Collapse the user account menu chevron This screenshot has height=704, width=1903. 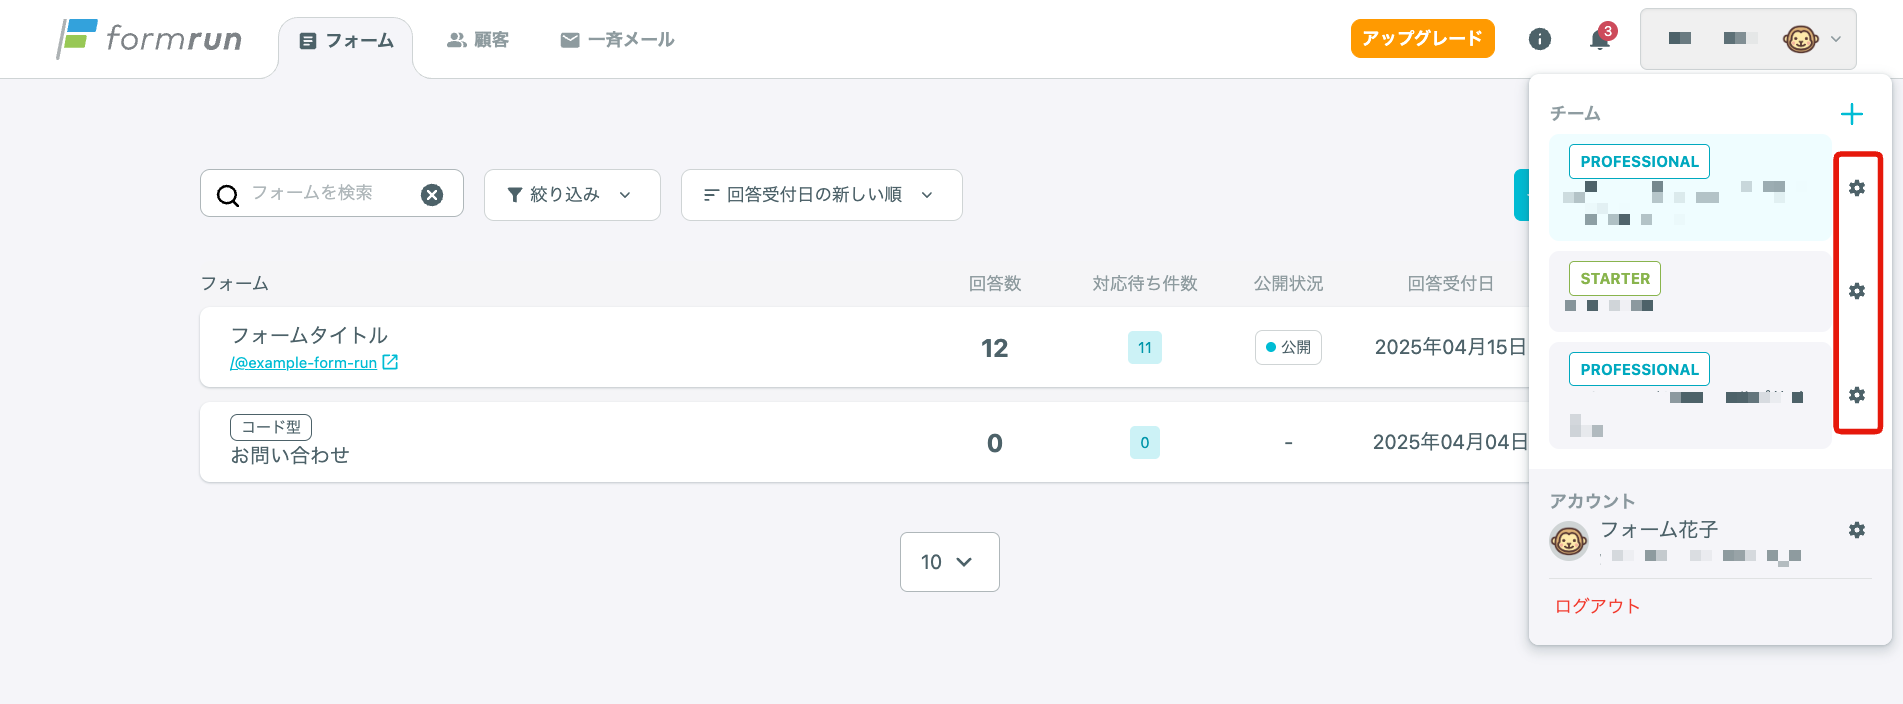coord(1836,39)
